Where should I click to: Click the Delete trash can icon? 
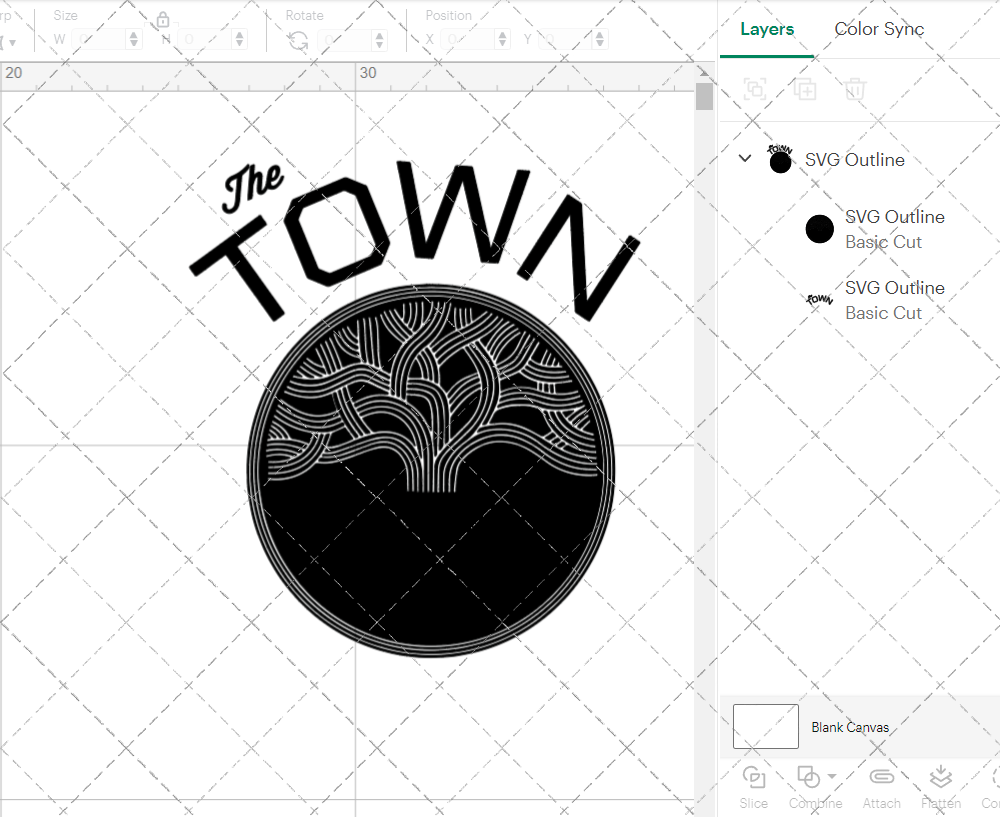coord(854,90)
